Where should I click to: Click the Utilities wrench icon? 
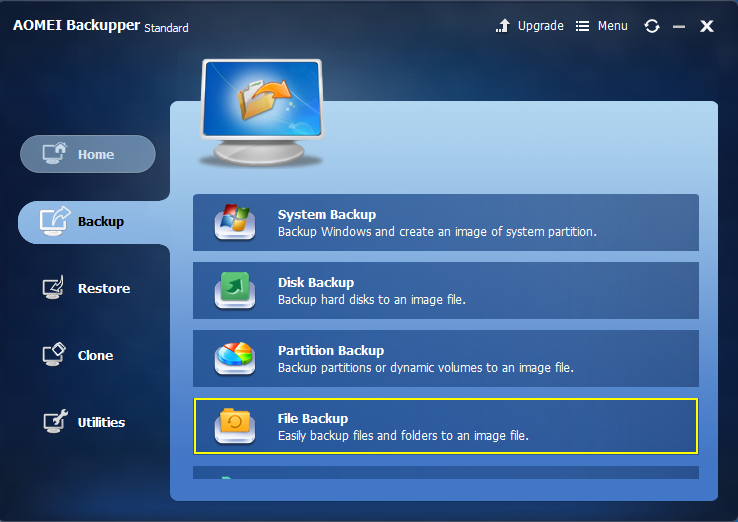(x=54, y=422)
